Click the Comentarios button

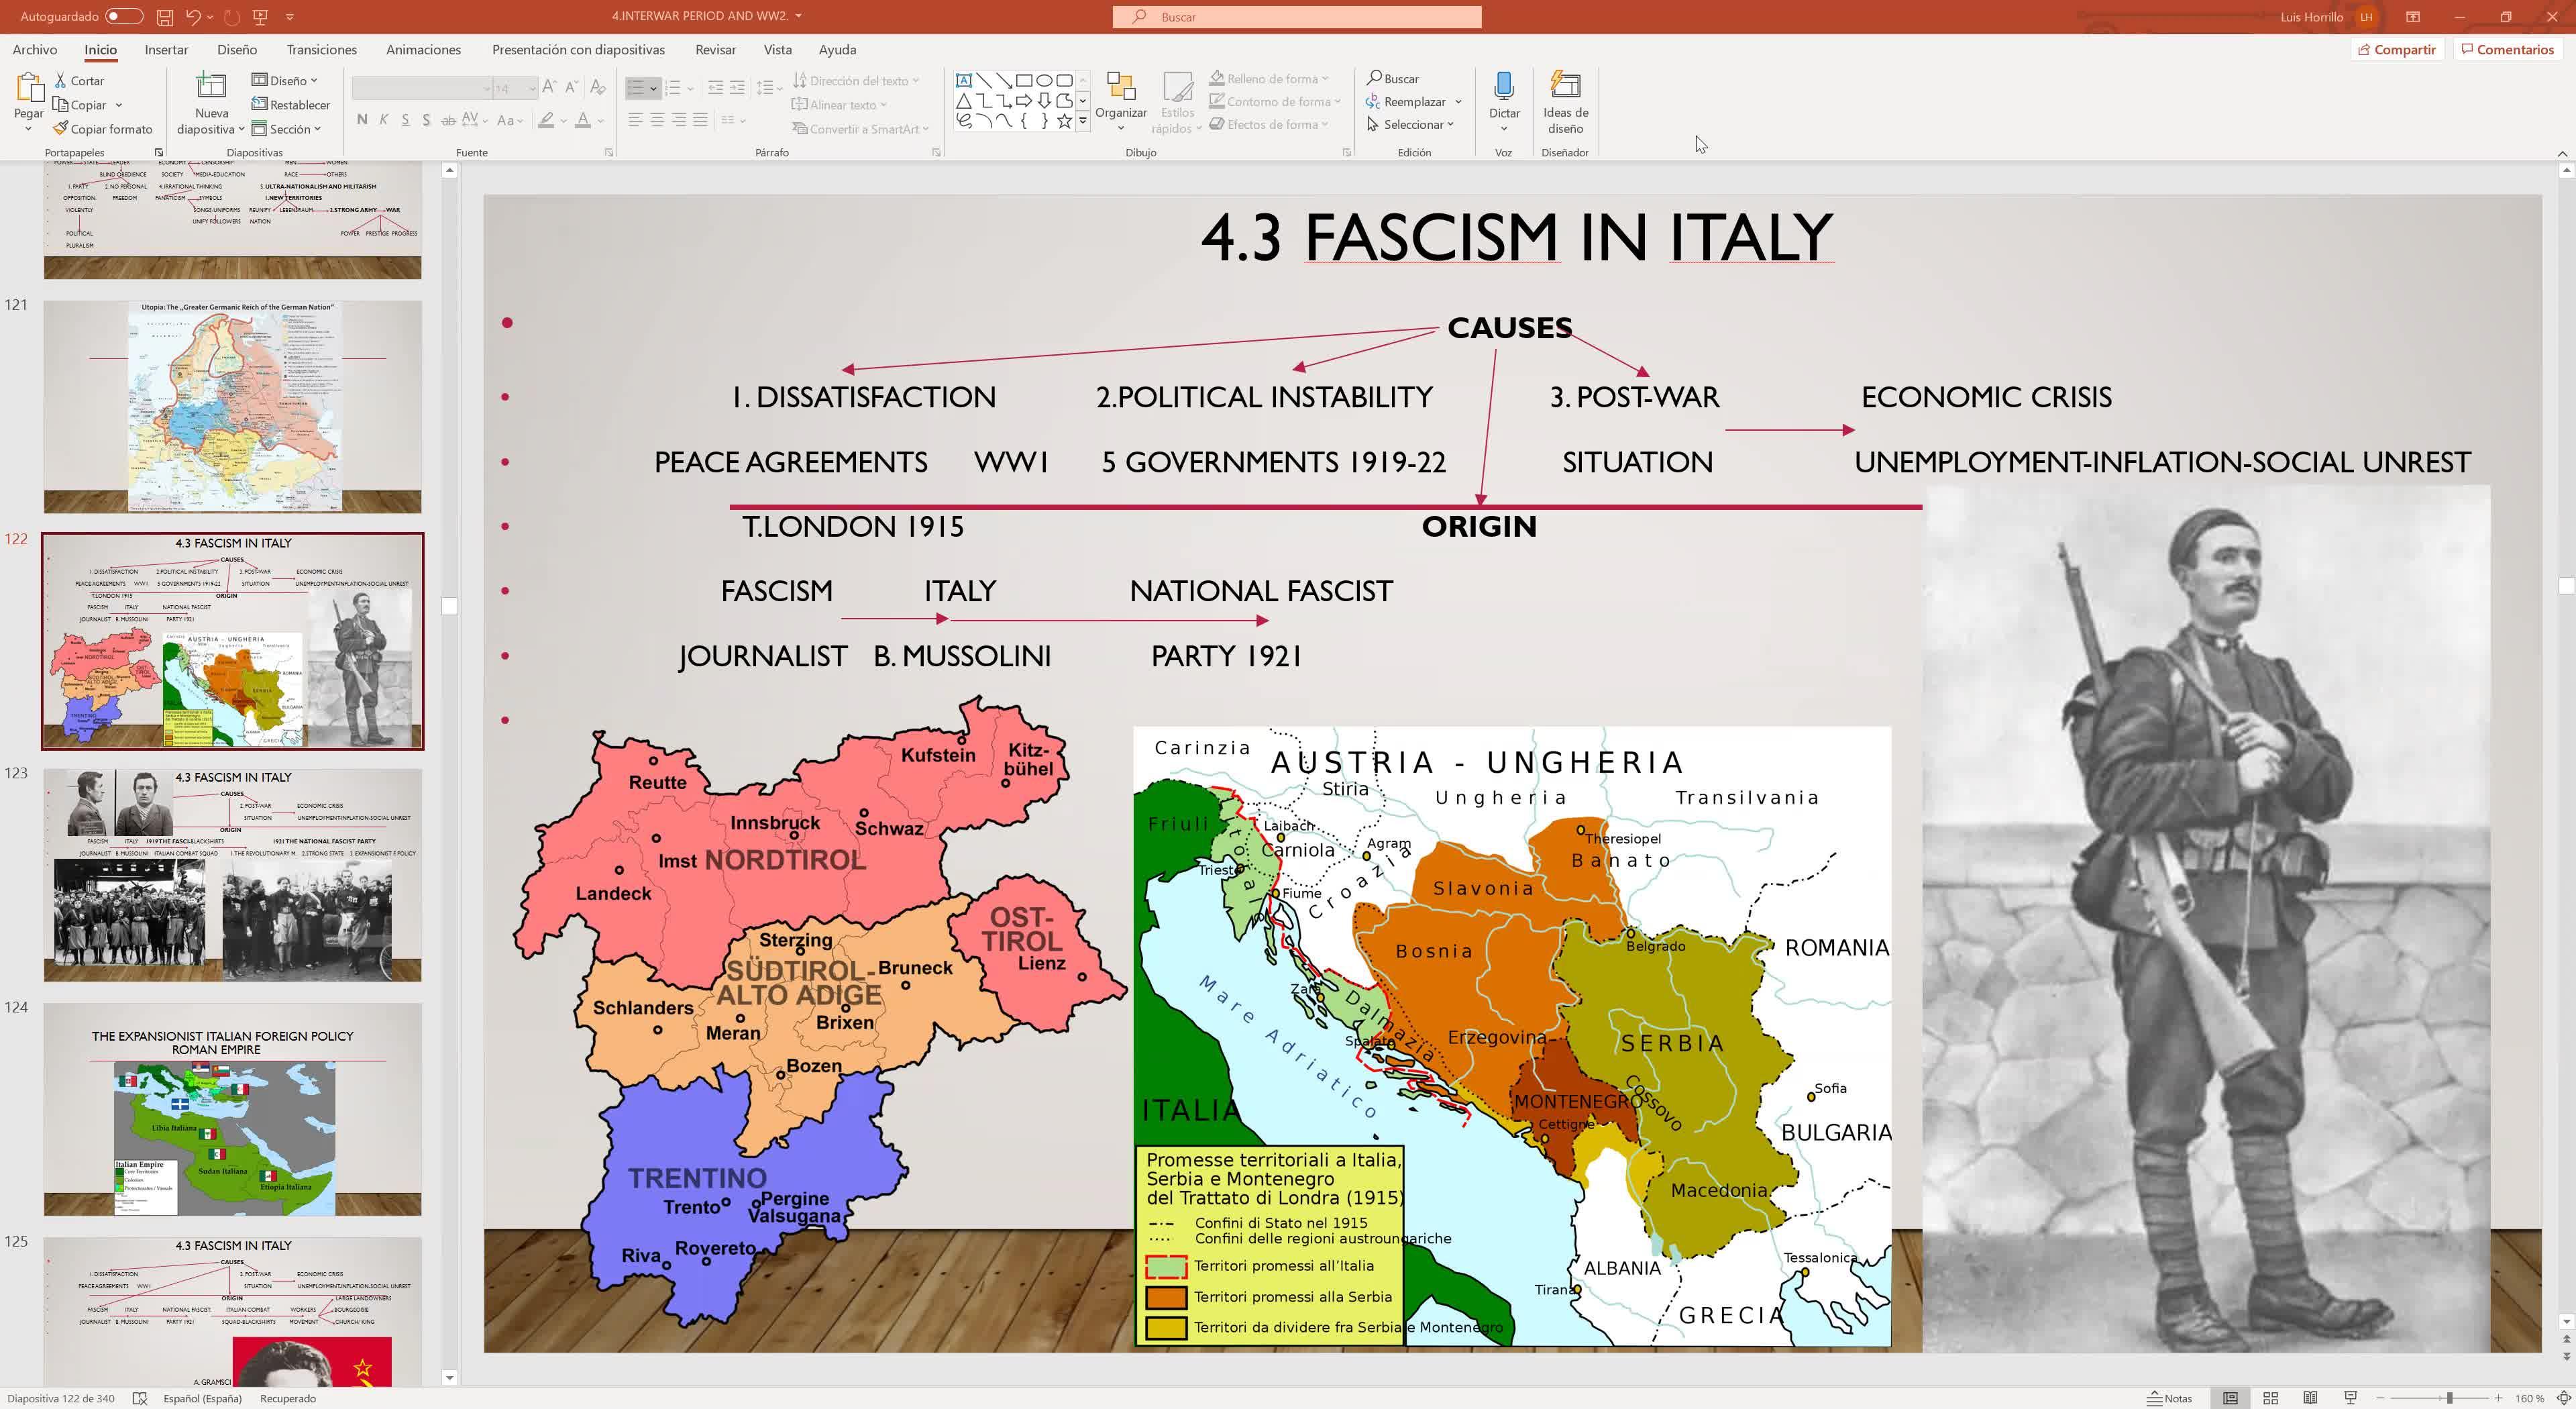coord(2507,49)
